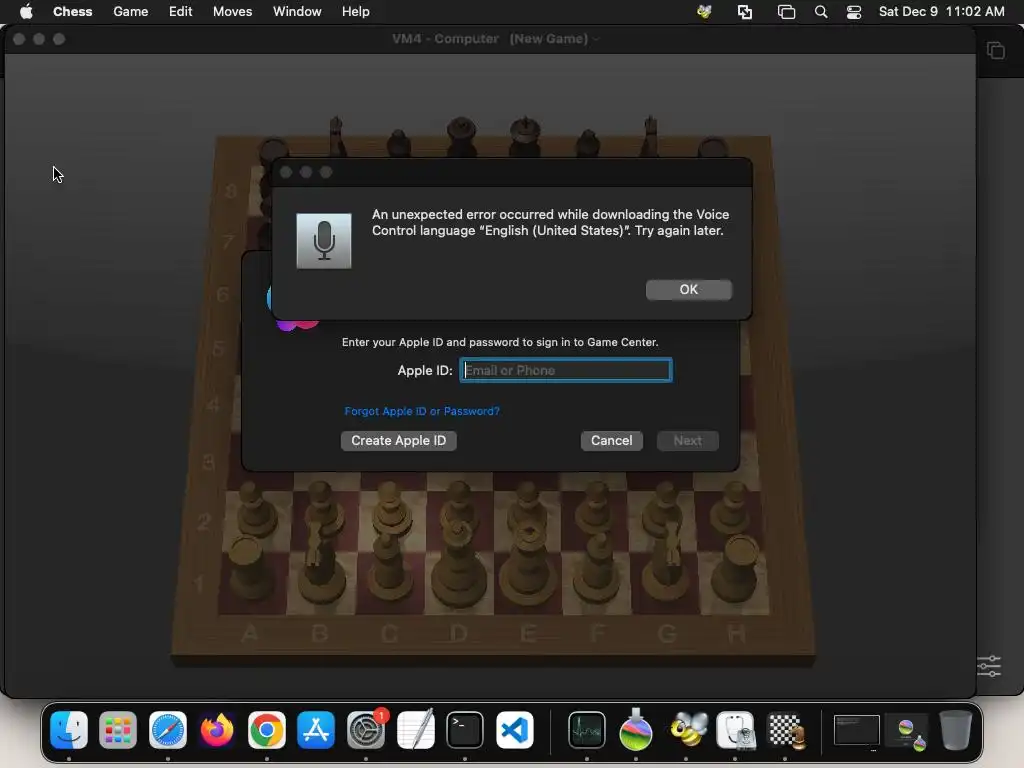Click the microphone icon in the error dialog
The width and height of the screenshot is (1024, 768).
point(324,241)
